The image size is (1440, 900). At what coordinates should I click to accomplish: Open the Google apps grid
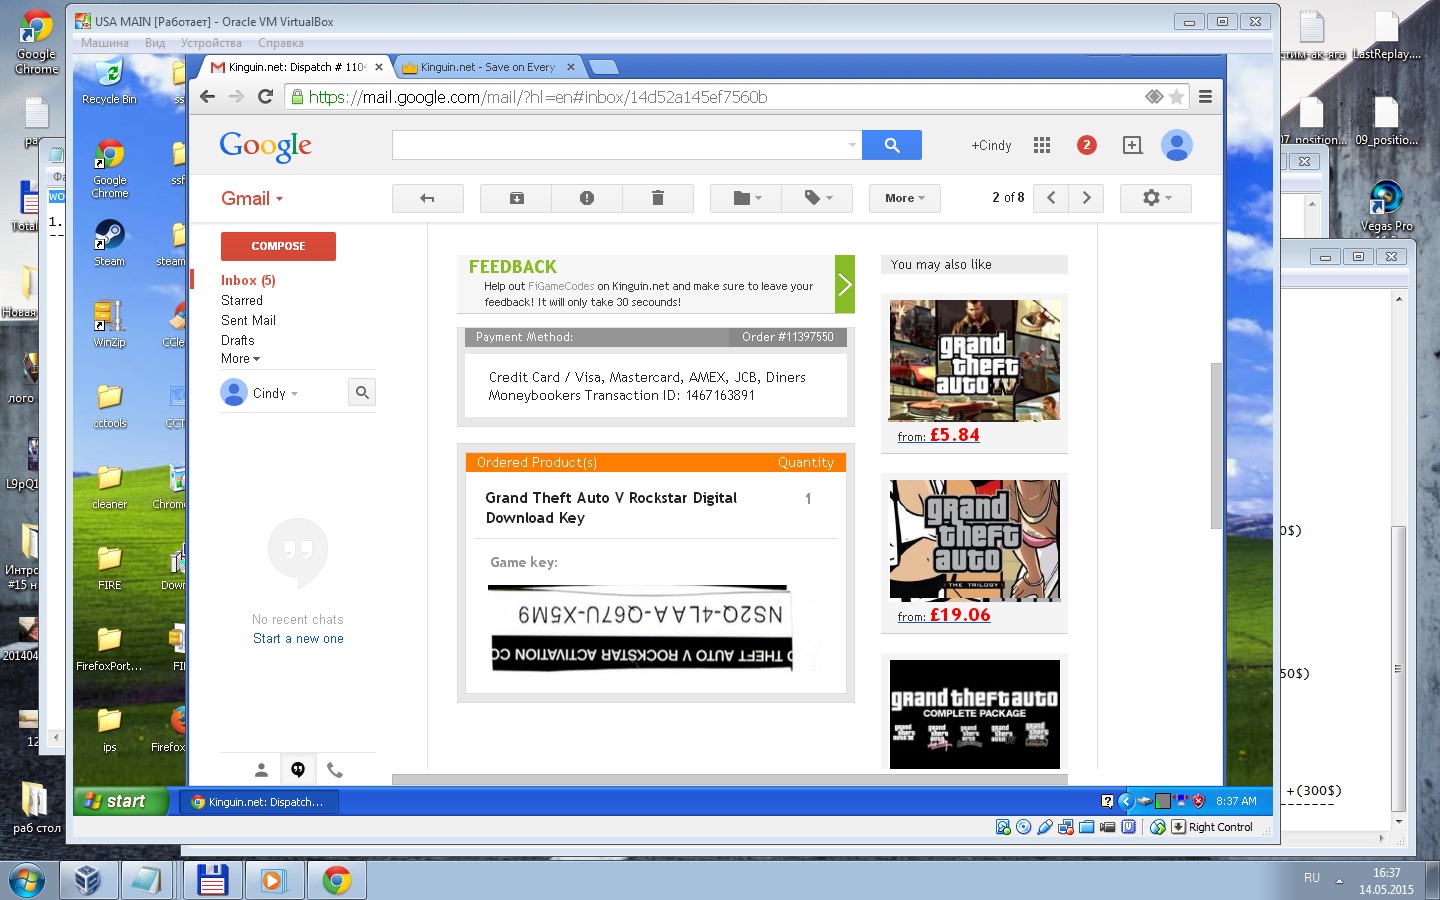click(1042, 145)
